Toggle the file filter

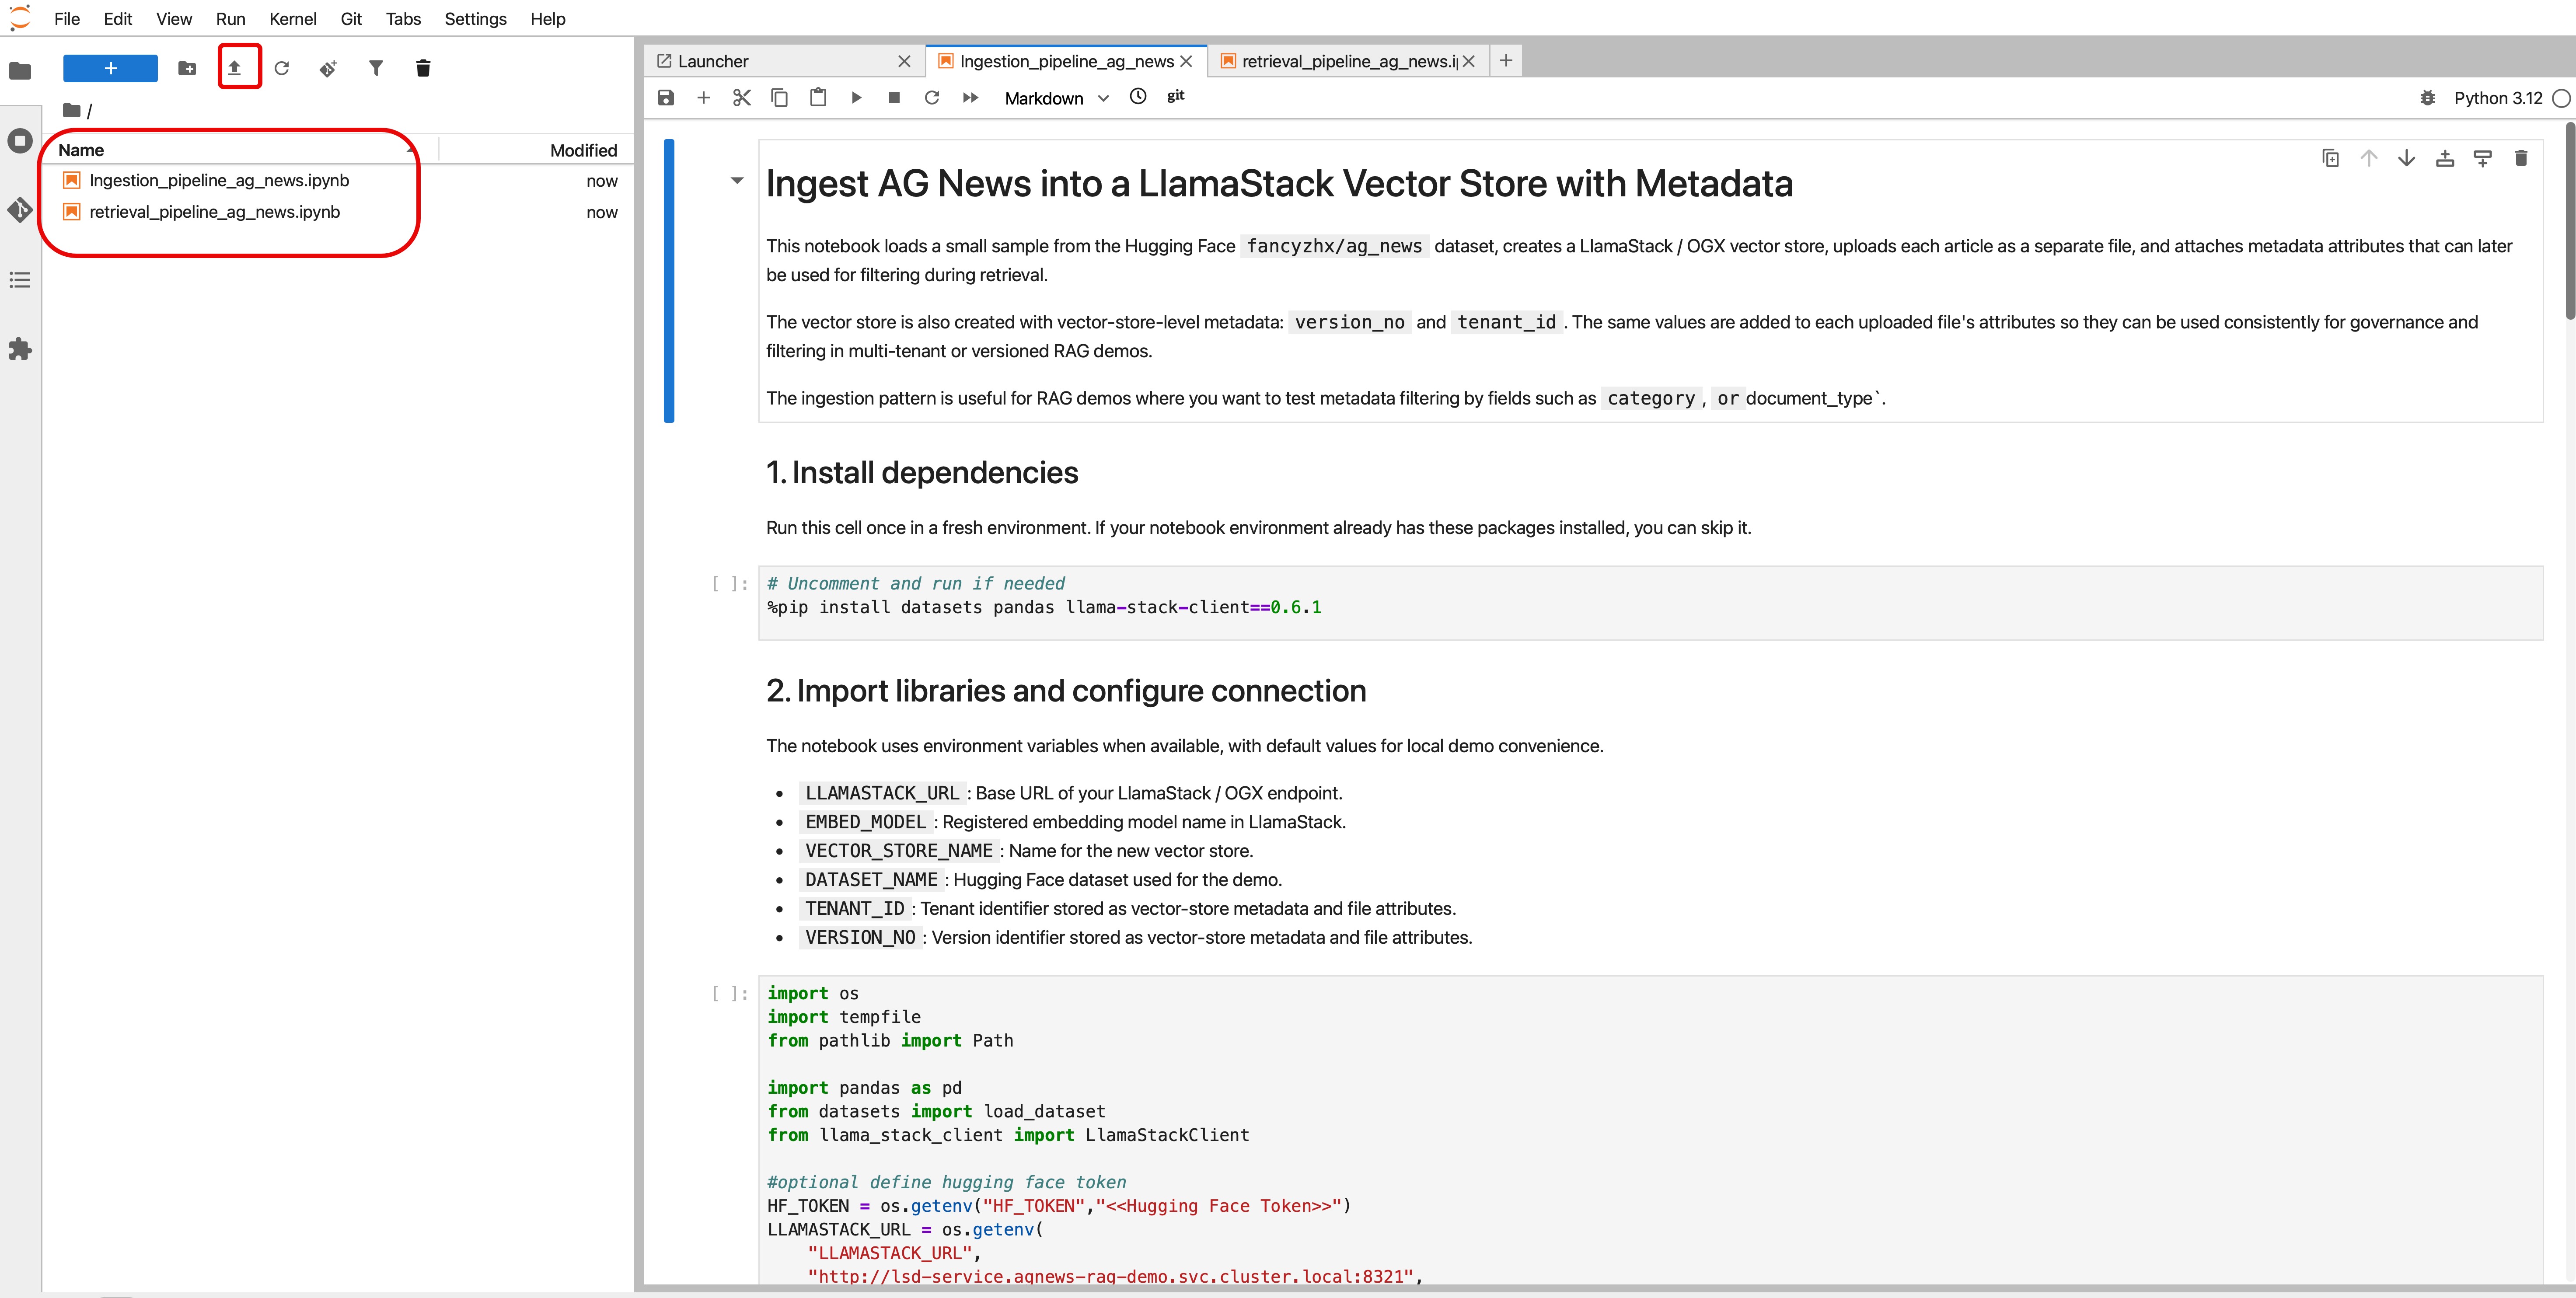click(x=376, y=68)
